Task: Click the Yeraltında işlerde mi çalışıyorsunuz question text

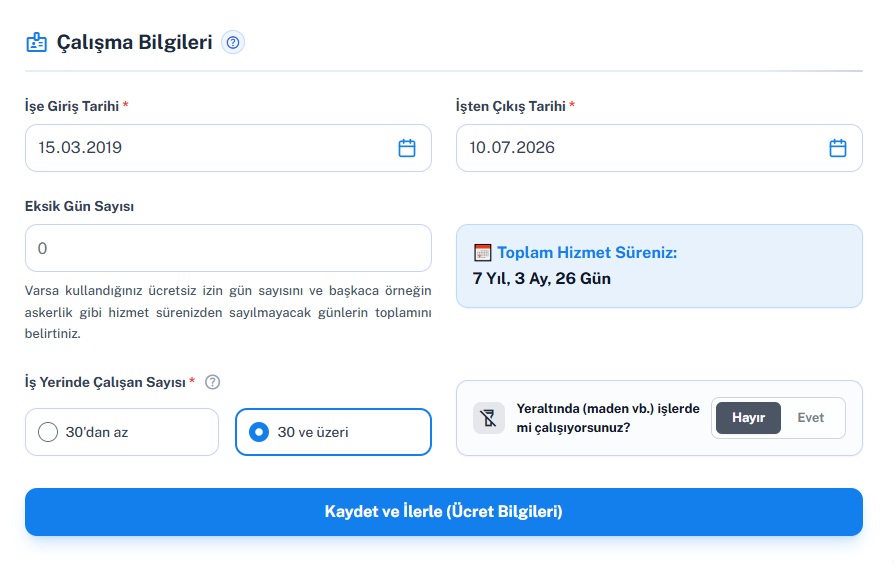Action: coord(608,418)
